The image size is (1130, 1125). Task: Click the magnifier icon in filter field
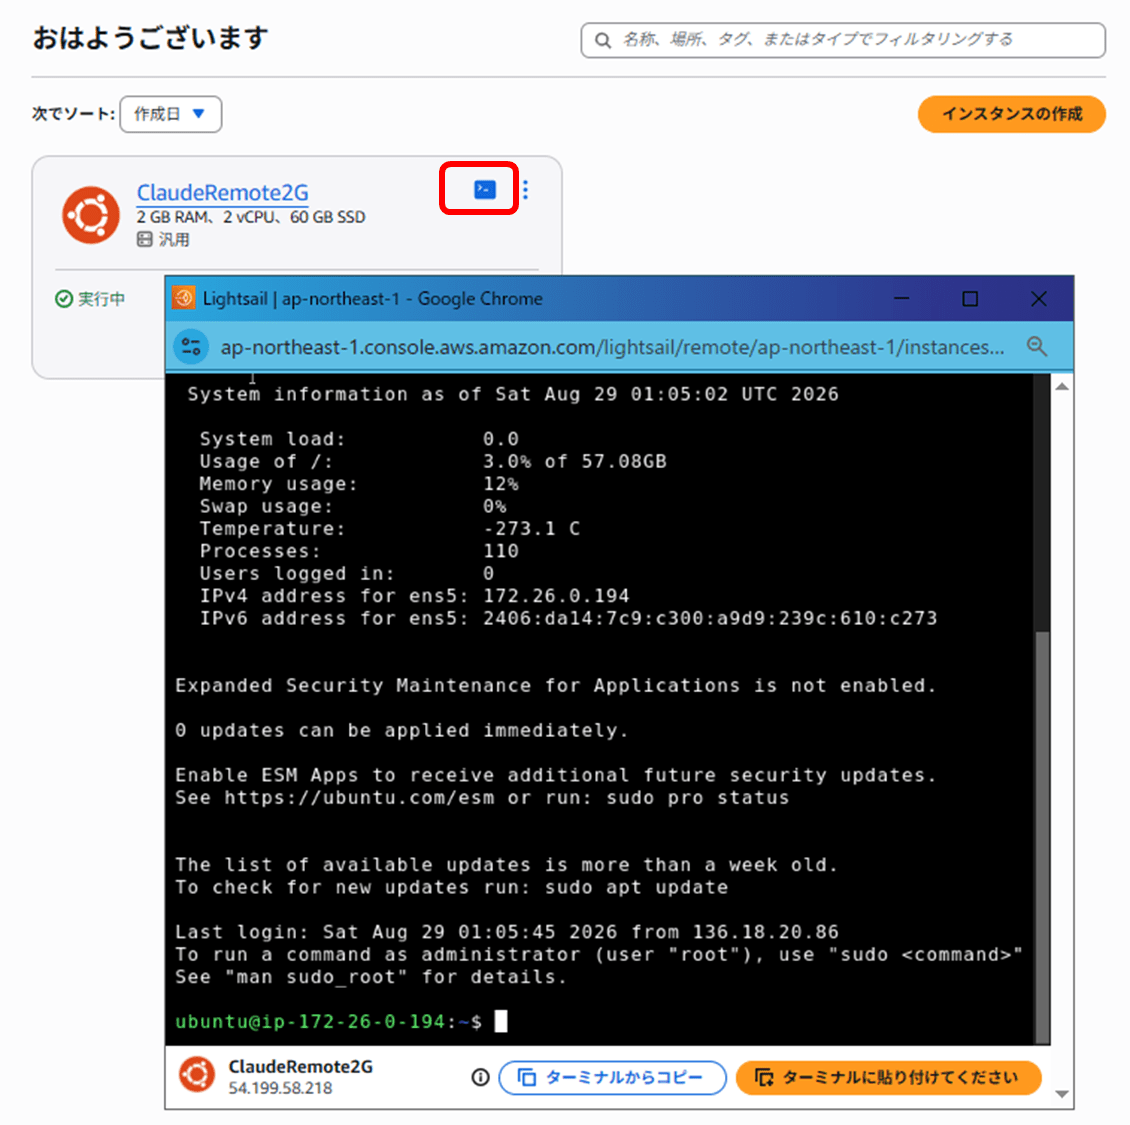click(602, 40)
